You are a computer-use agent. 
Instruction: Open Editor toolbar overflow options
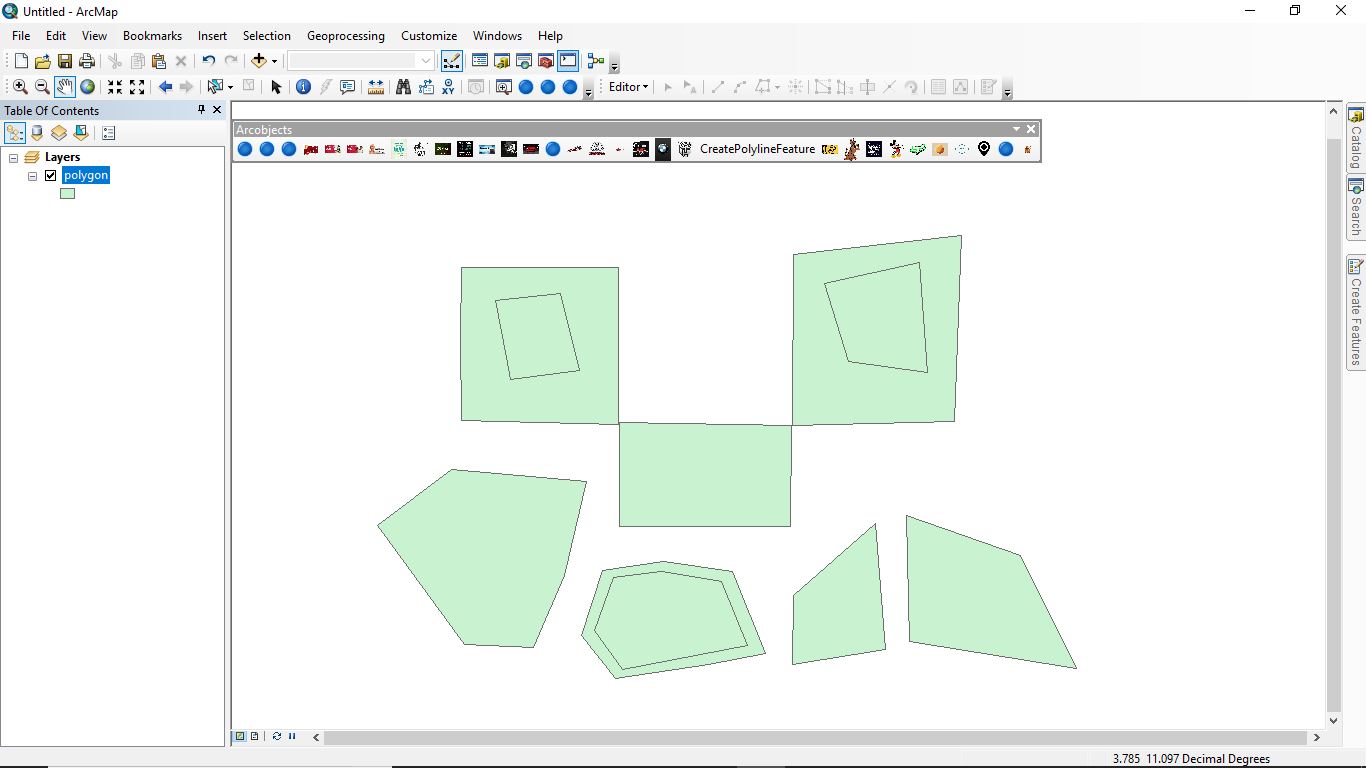(1007, 91)
